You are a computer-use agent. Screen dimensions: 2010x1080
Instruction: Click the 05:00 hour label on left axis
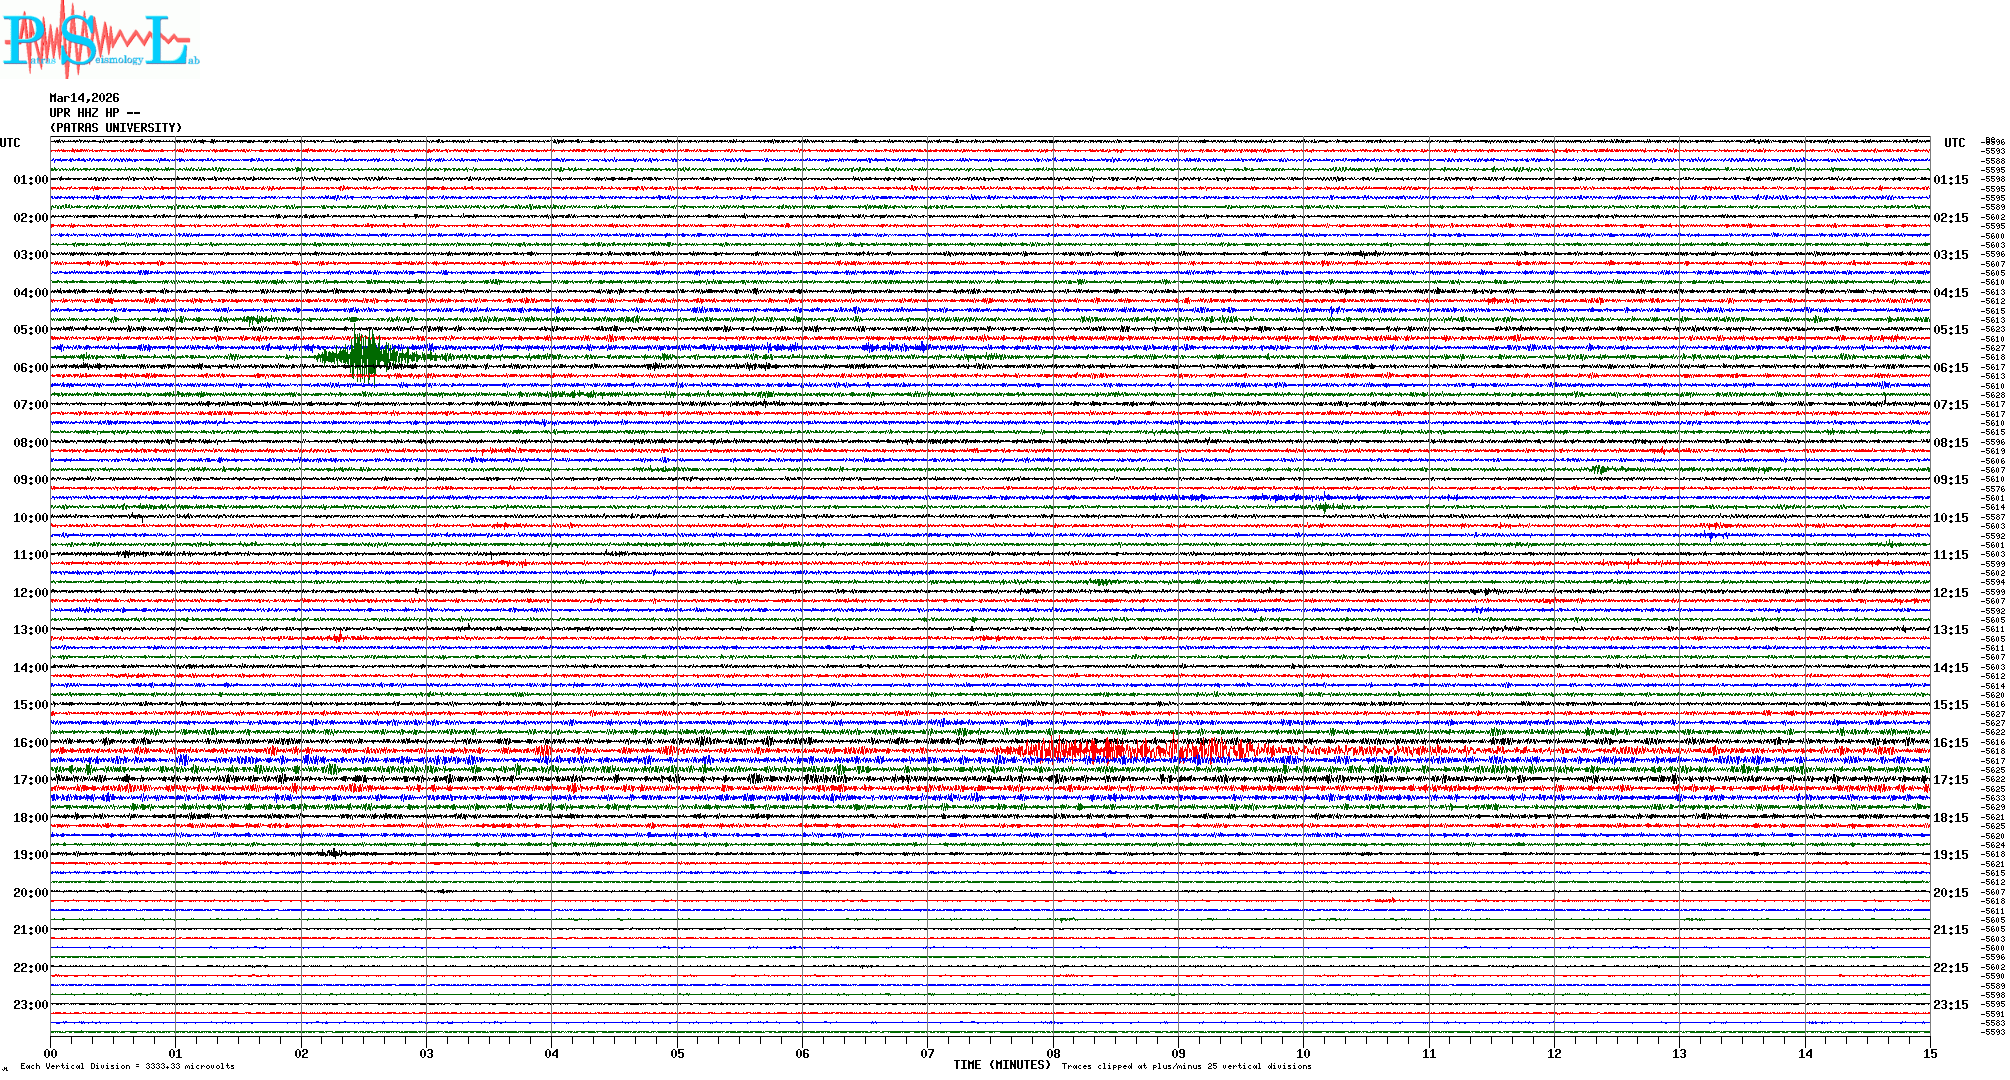[30, 330]
